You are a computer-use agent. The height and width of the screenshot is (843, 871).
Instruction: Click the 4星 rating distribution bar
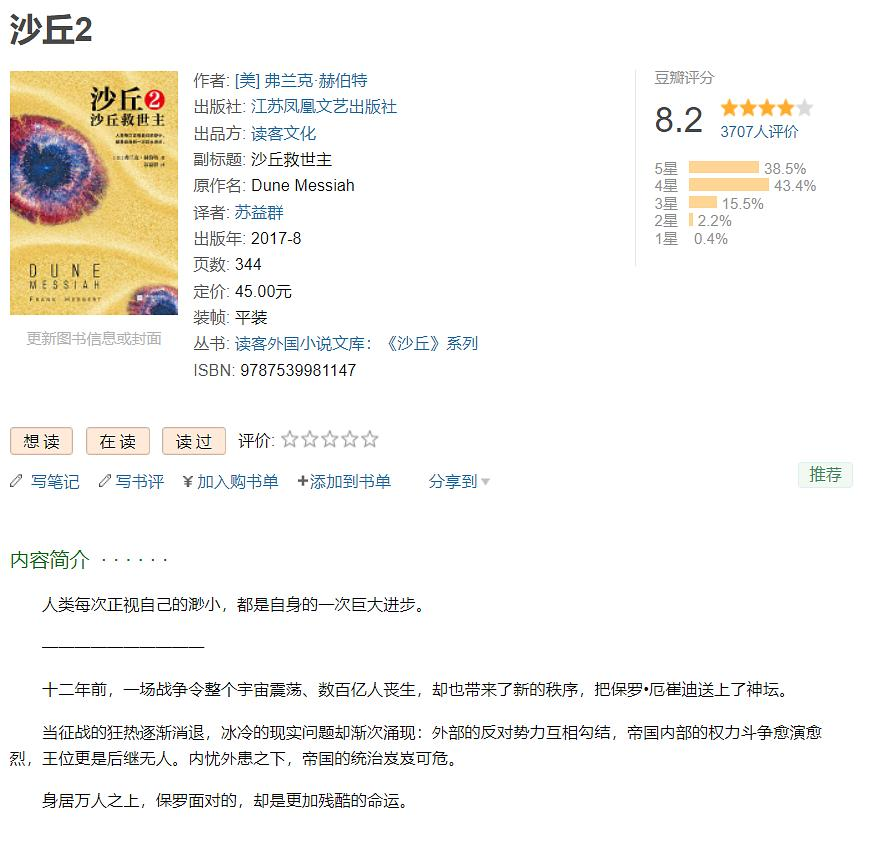coord(729,185)
